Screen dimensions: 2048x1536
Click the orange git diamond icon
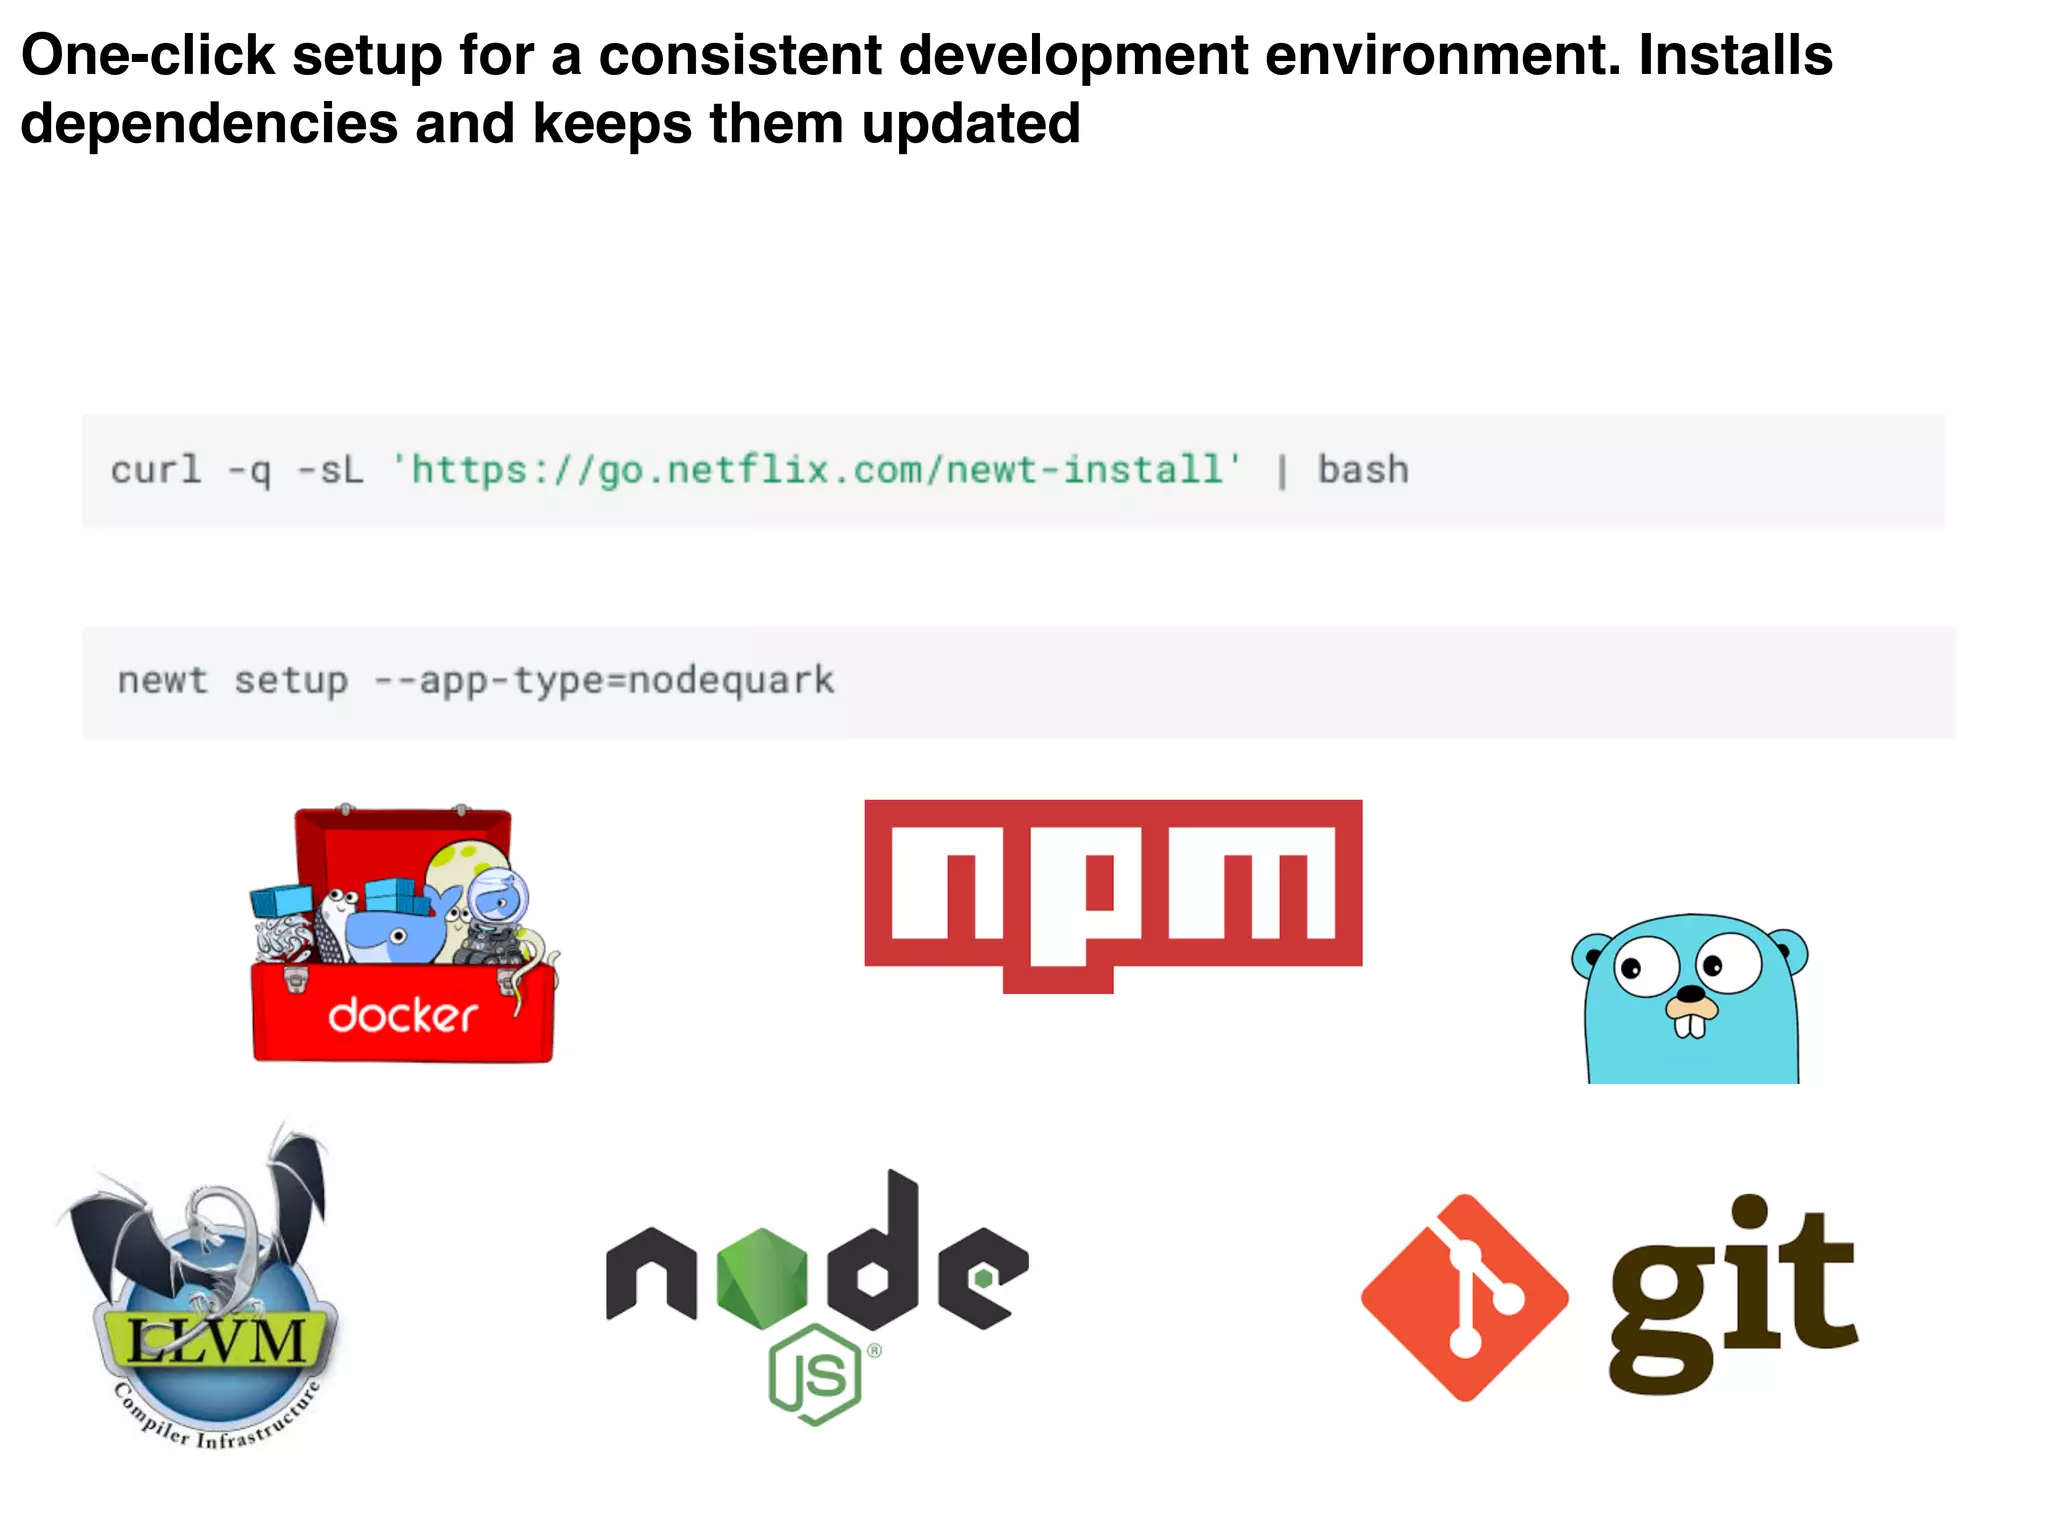point(1464,1297)
